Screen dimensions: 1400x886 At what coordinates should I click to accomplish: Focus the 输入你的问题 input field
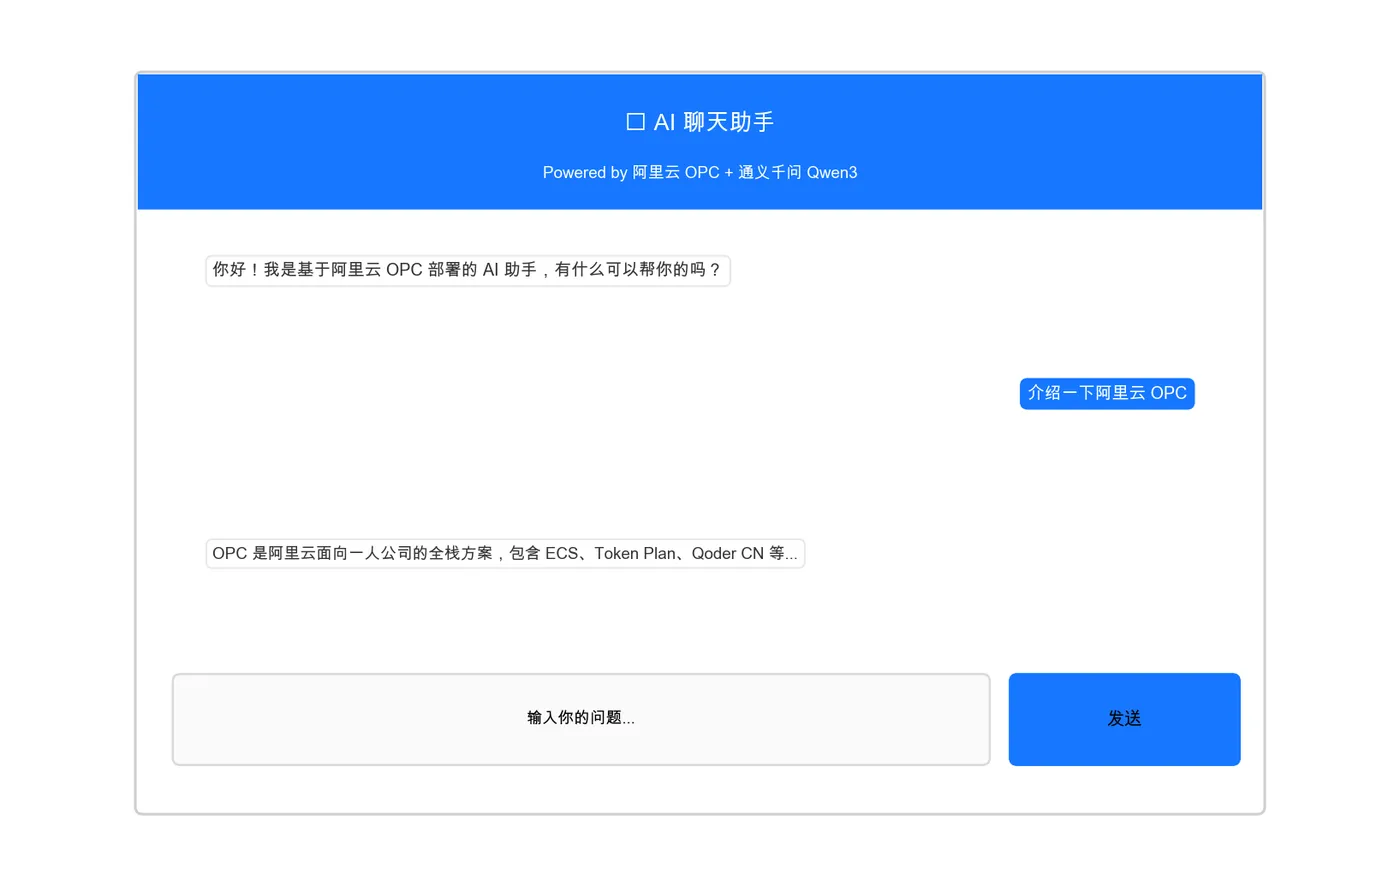click(x=581, y=719)
